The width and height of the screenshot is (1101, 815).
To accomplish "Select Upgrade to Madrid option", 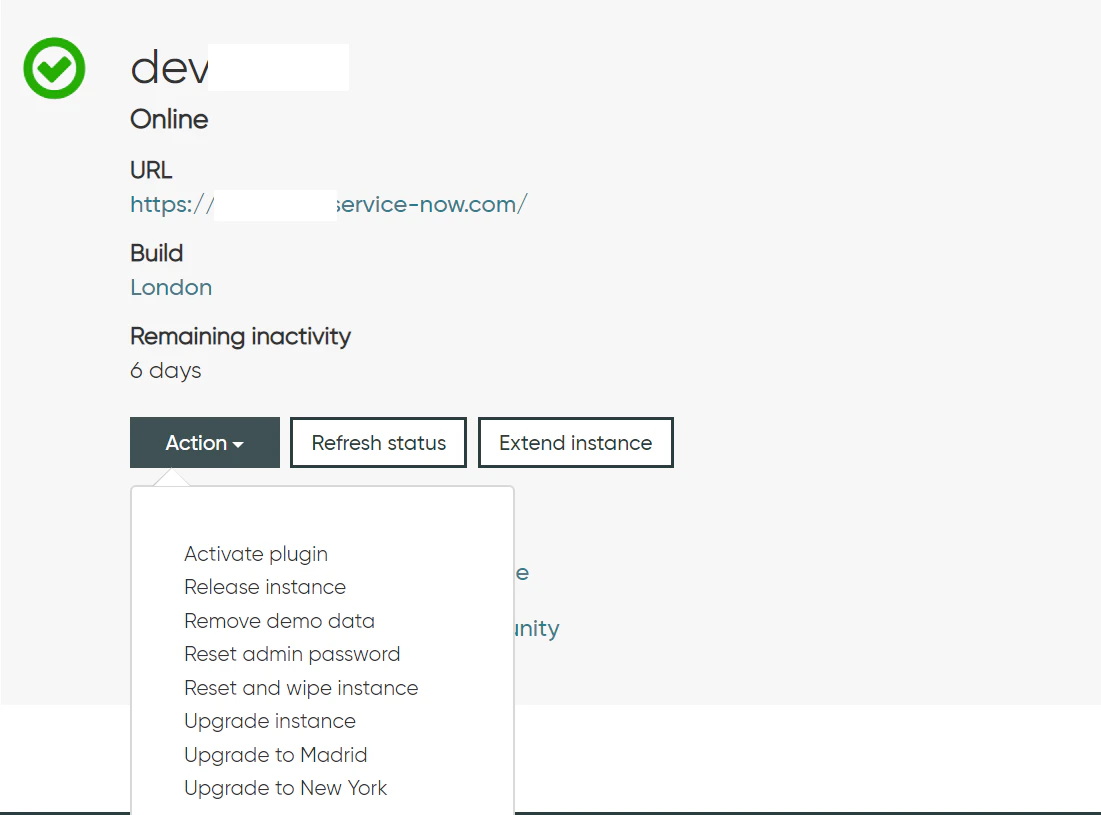I will coord(276,755).
